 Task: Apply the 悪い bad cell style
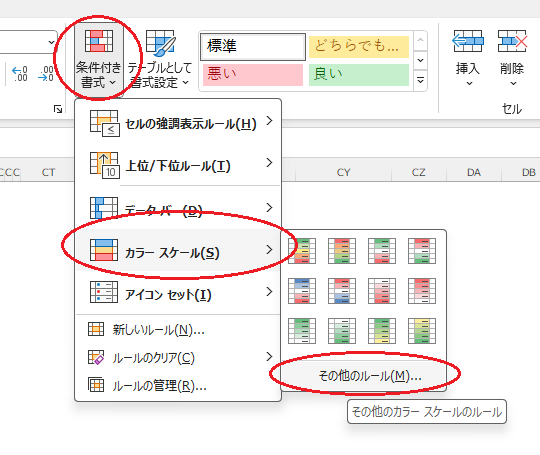click(253, 74)
